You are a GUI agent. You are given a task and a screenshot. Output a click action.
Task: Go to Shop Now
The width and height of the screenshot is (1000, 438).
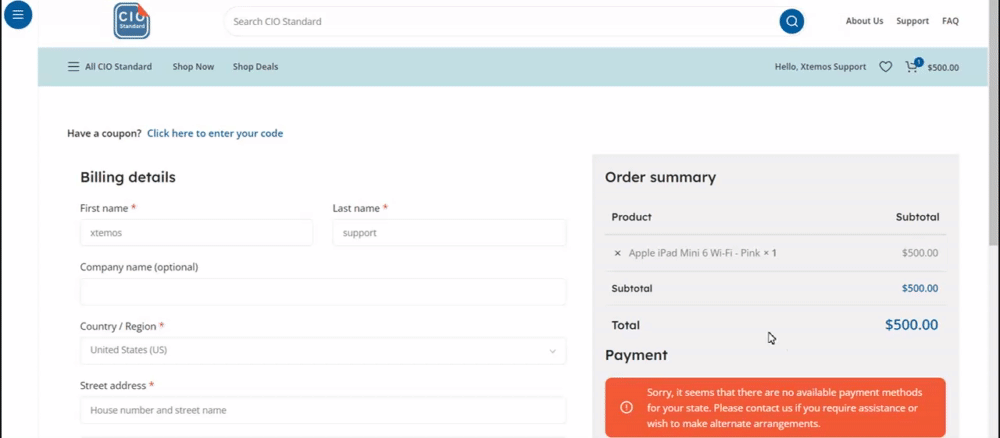(x=193, y=67)
